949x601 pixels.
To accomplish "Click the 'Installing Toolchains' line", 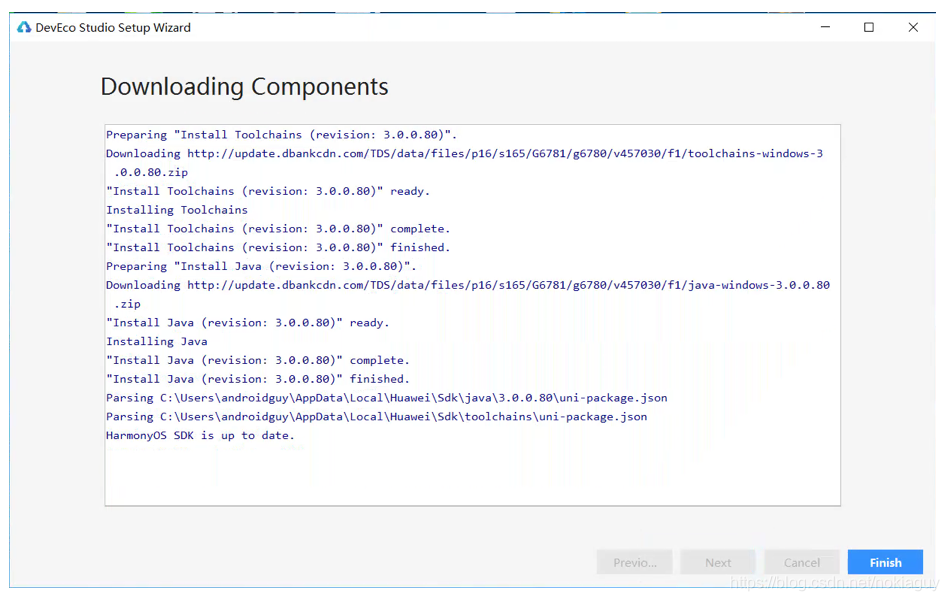I will pos(177,209).
